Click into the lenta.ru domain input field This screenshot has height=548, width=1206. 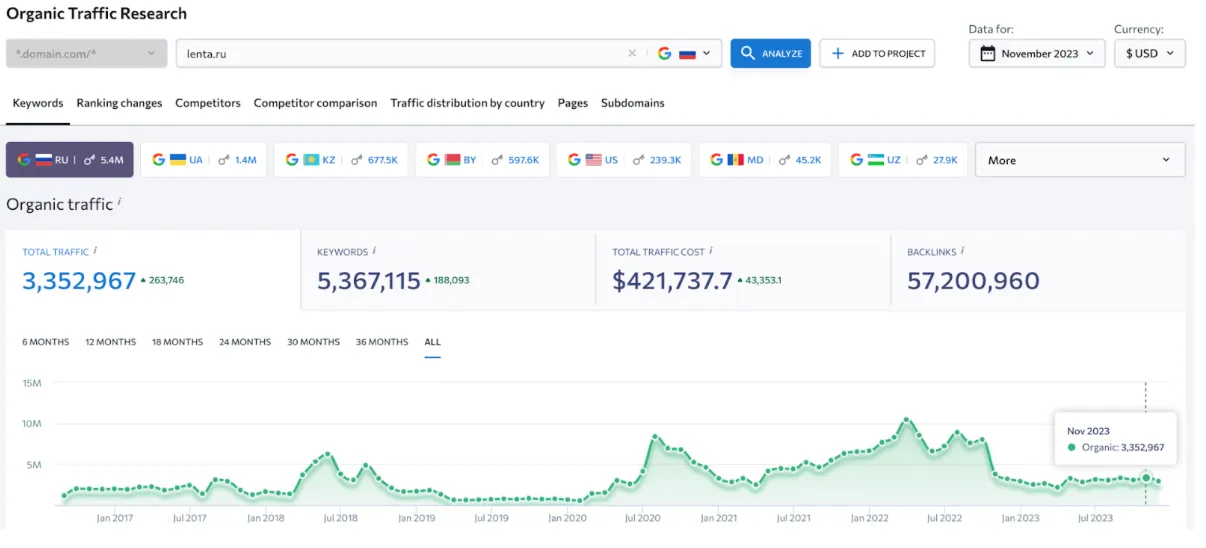(400, 54)
